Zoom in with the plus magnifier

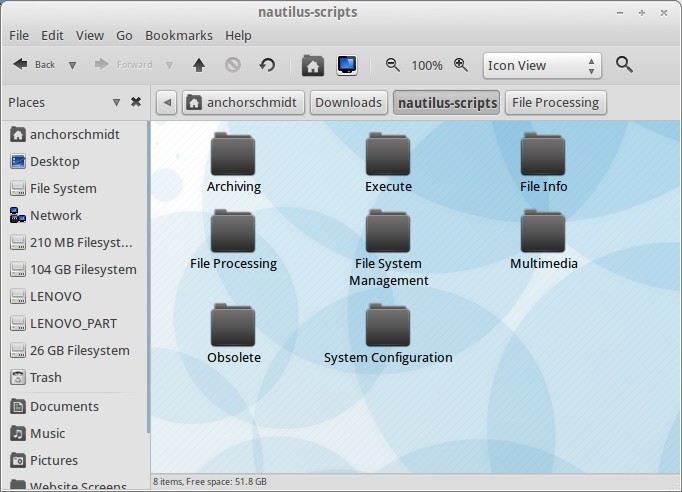coord(461,65)
